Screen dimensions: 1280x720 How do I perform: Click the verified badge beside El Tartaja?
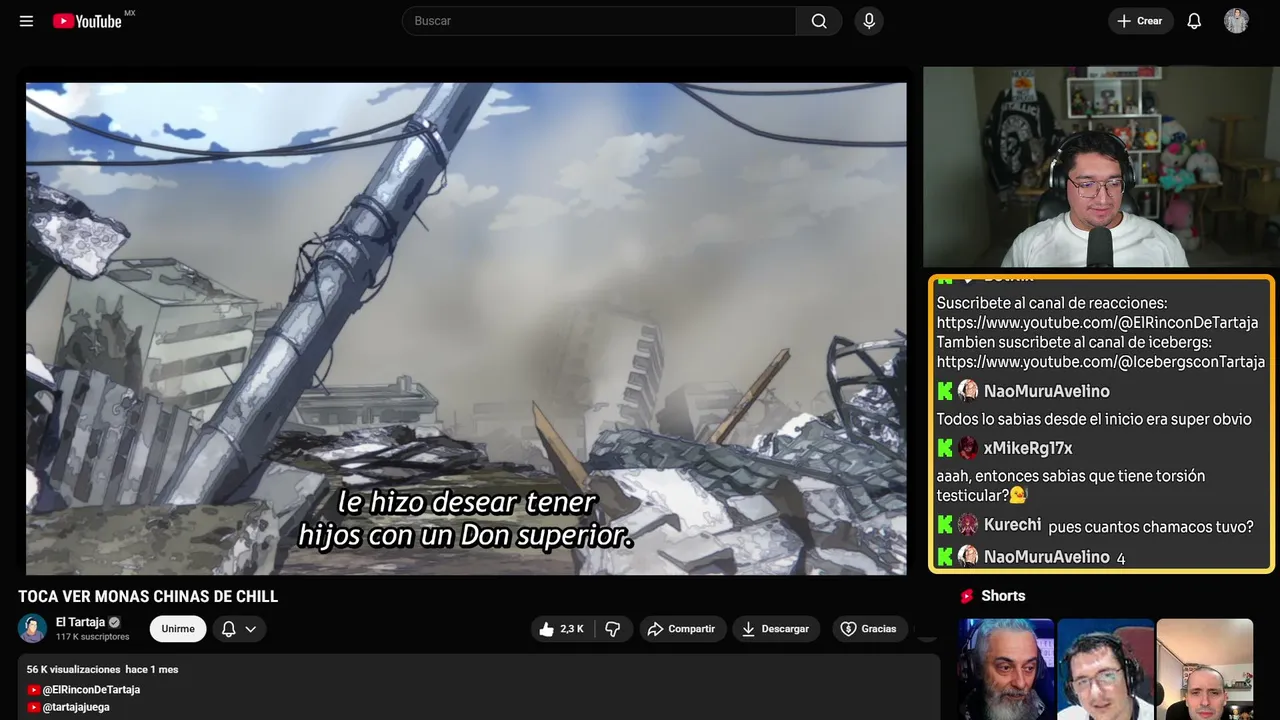pos(114,622)
